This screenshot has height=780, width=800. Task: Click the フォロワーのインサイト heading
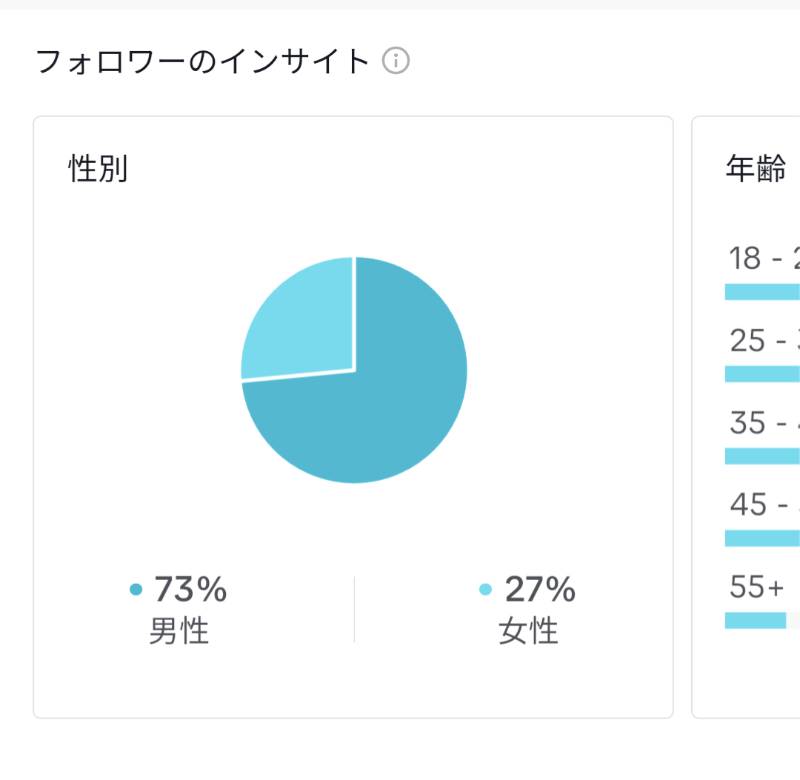[x=203, y=61]
